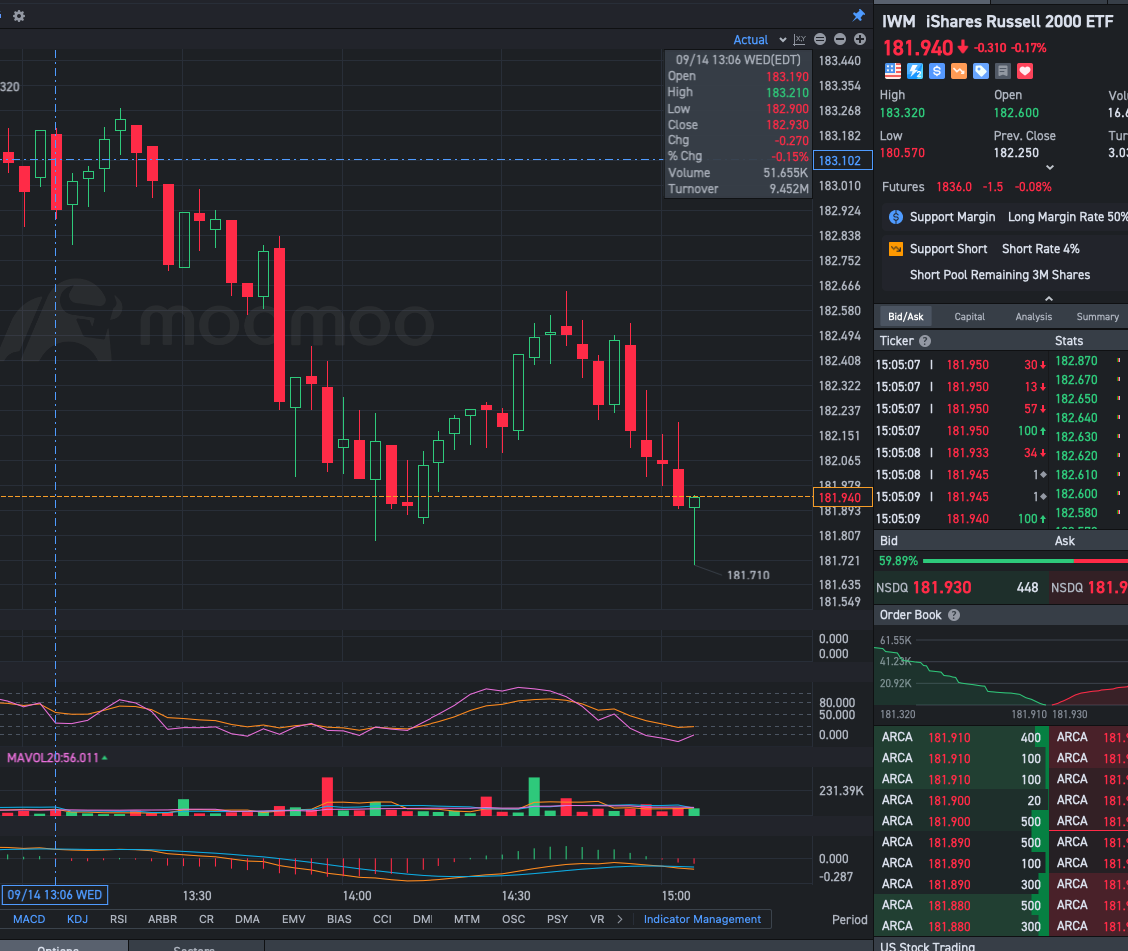Pin the chart panel
Viewport: 1128px width, 951px height.
coord(858,15)
